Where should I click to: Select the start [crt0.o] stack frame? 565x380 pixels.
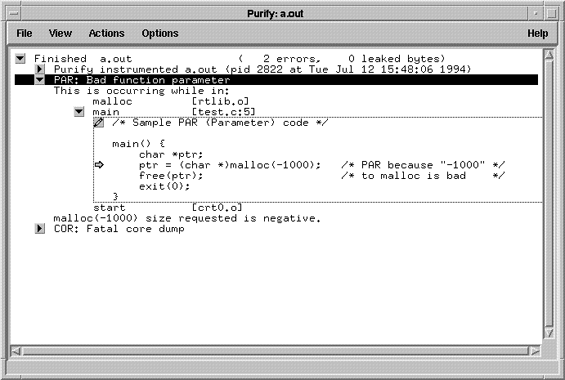(x=168, y=208)
